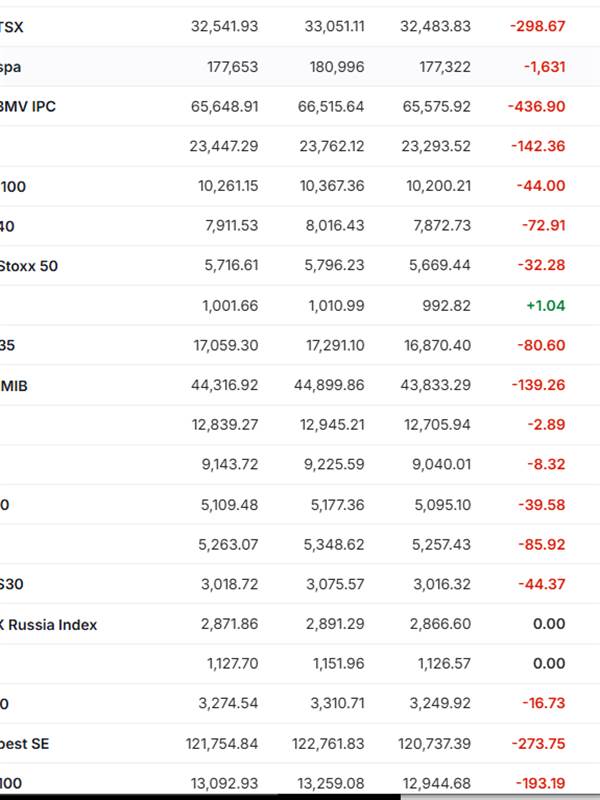
Task: Select the 23,762.12 cell
Action: click(x=332, y=146)
